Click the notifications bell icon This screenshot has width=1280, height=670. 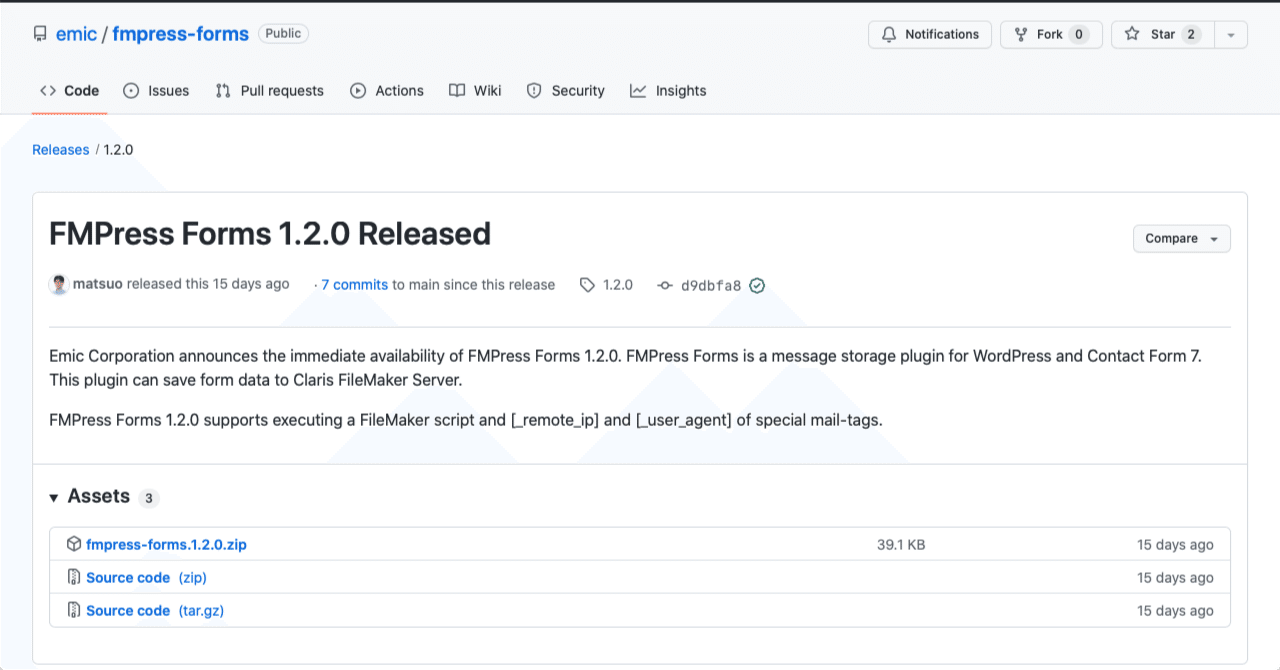pos(889,34)
